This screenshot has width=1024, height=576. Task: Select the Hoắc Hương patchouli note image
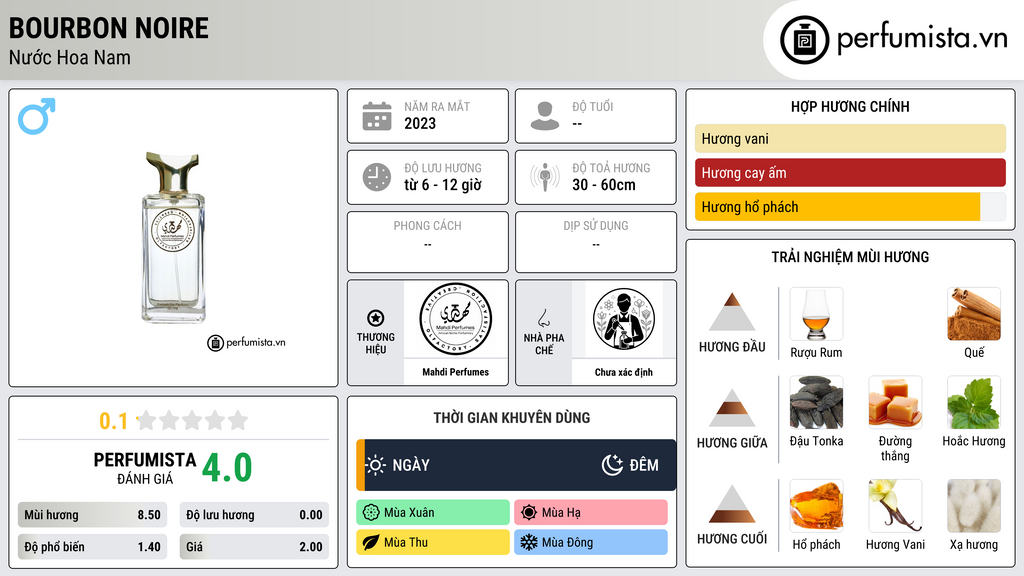pos(974,402)
